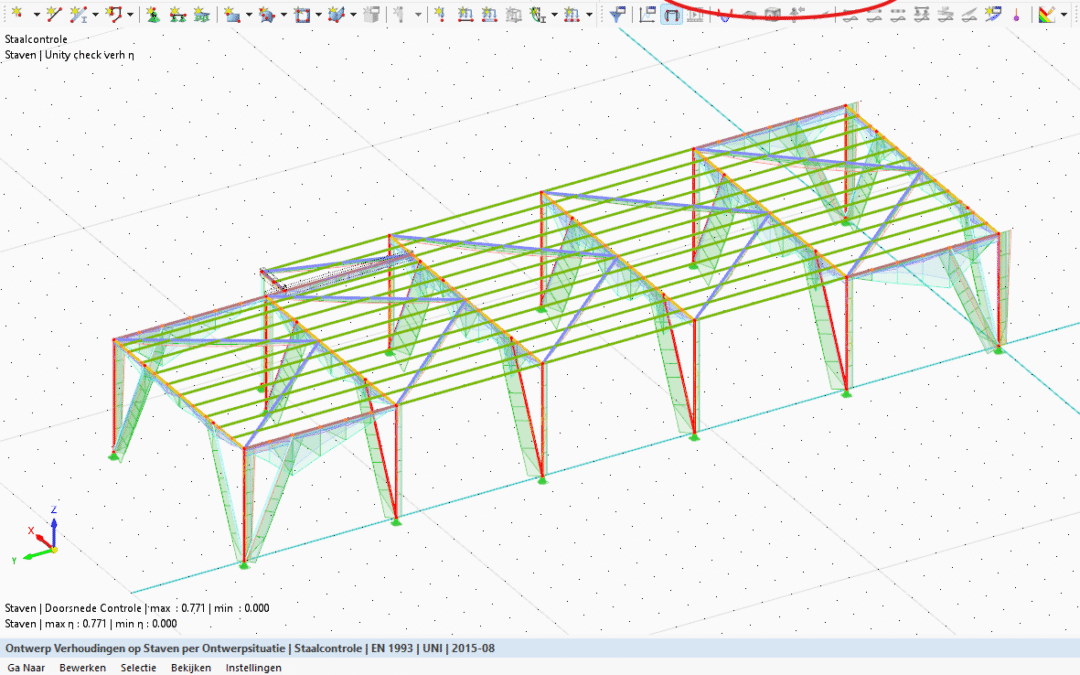
Task: Click the new opening rectangle icon
Action: (302, 14)
